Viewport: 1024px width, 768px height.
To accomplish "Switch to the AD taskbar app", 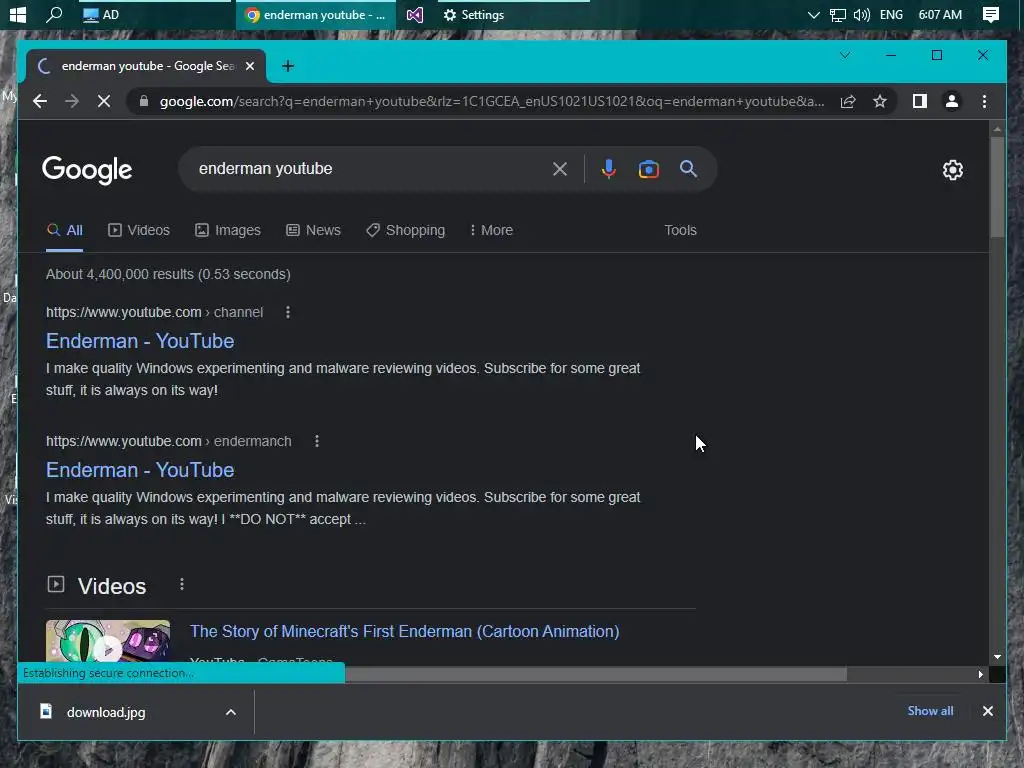I will click(101, 14).
